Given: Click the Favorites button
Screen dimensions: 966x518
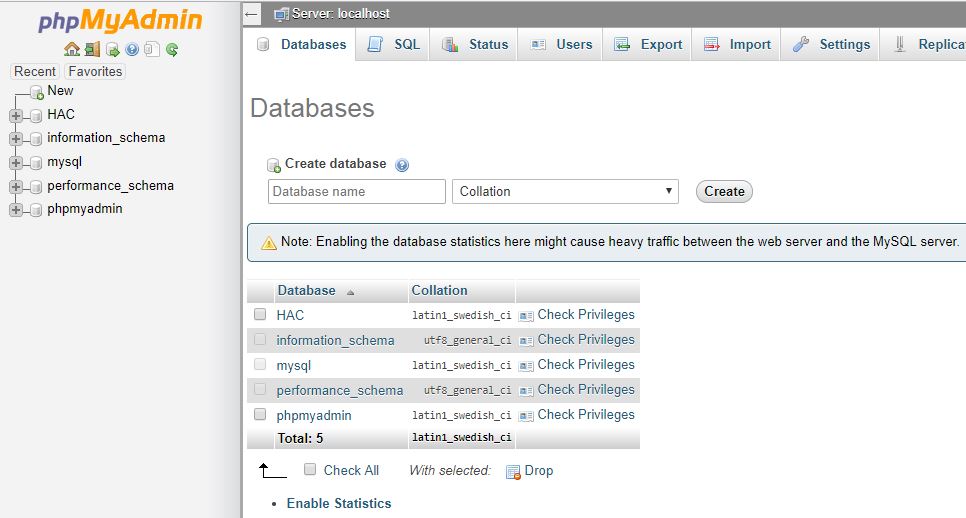Looking at the screenshot, I should point(95,71).
